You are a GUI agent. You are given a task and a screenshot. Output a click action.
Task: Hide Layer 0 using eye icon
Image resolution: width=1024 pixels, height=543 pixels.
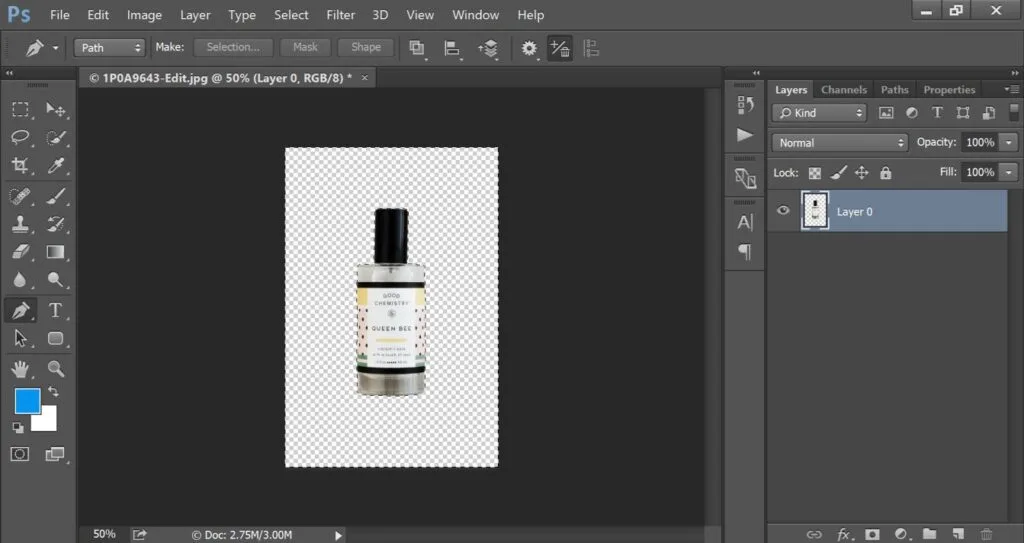783,211
